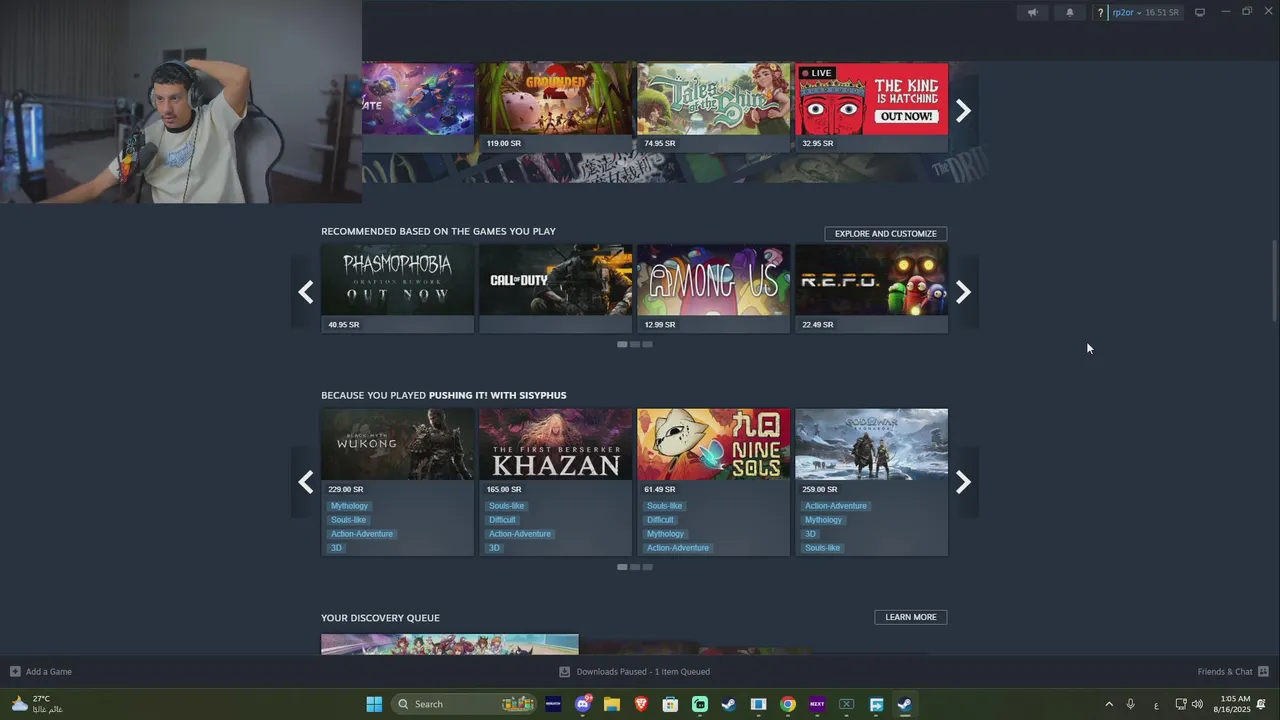Viewport: 1280px width, 720px height.
Task: Open the R.E.P.O. game thumbnail
Action: click(871, 280)
